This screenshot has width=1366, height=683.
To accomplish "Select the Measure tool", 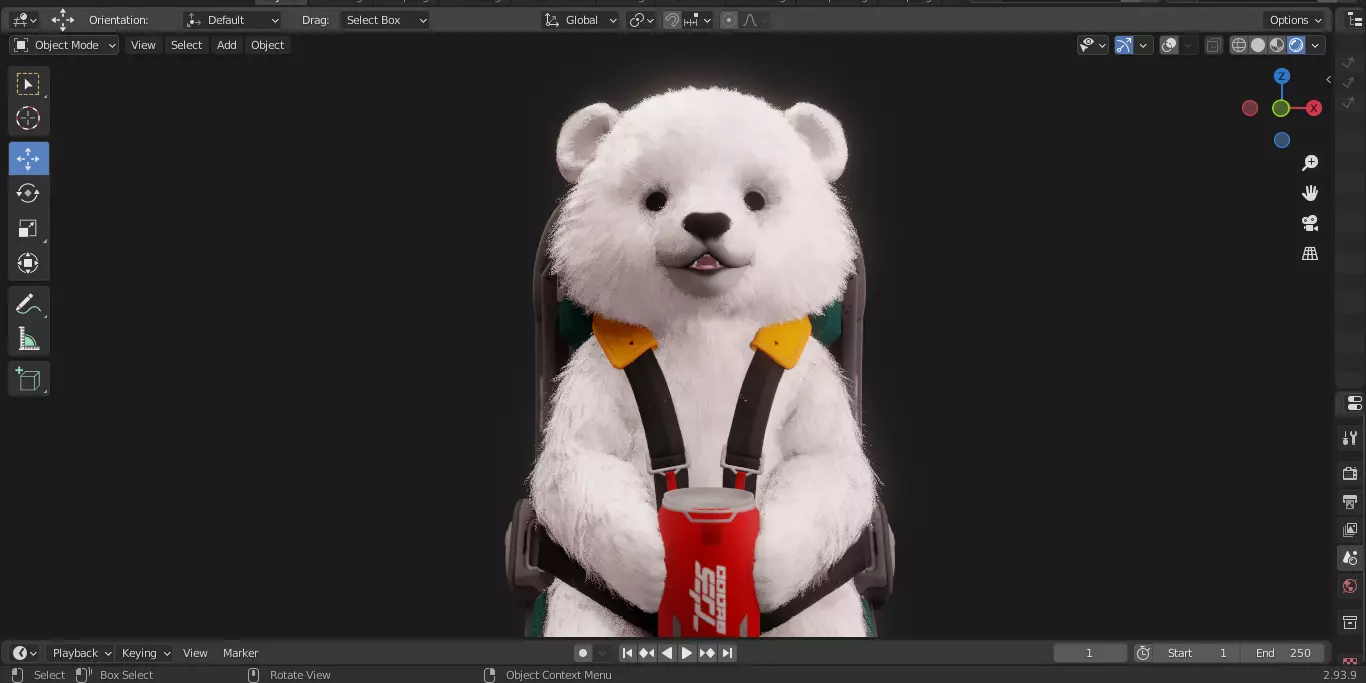I will click(x=28, y=339).
